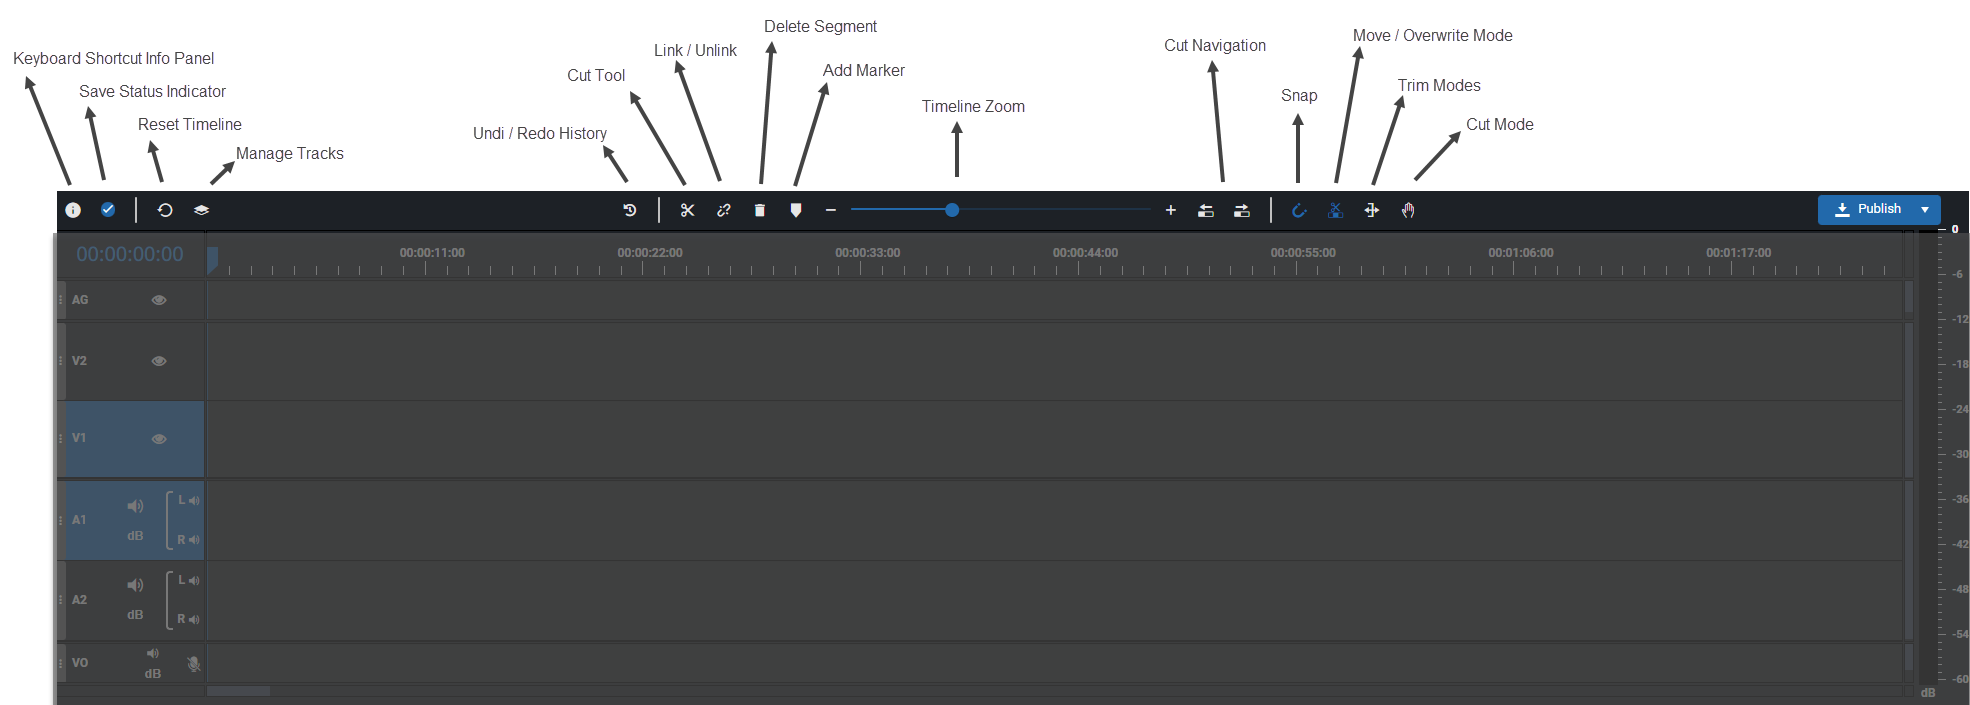The image size is (1970, 705).
Task: Enable the VO track microphone icon
Action: click(x=194, y=663)
